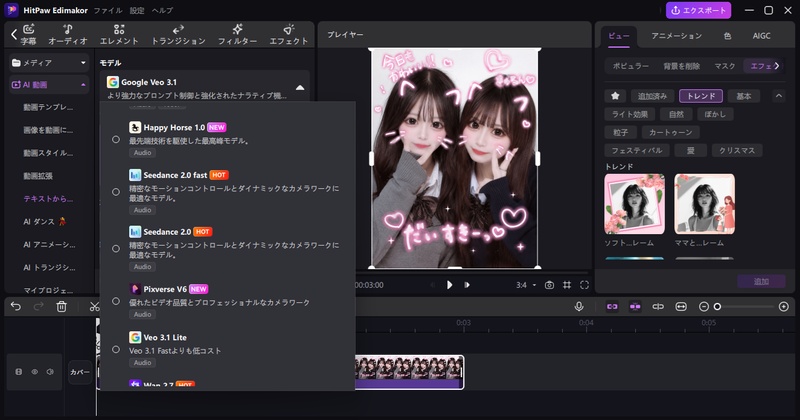Image resolution: width=800 pixels, height=420 pixels.
Task: Play the preview video
Action: coord(449,285)
